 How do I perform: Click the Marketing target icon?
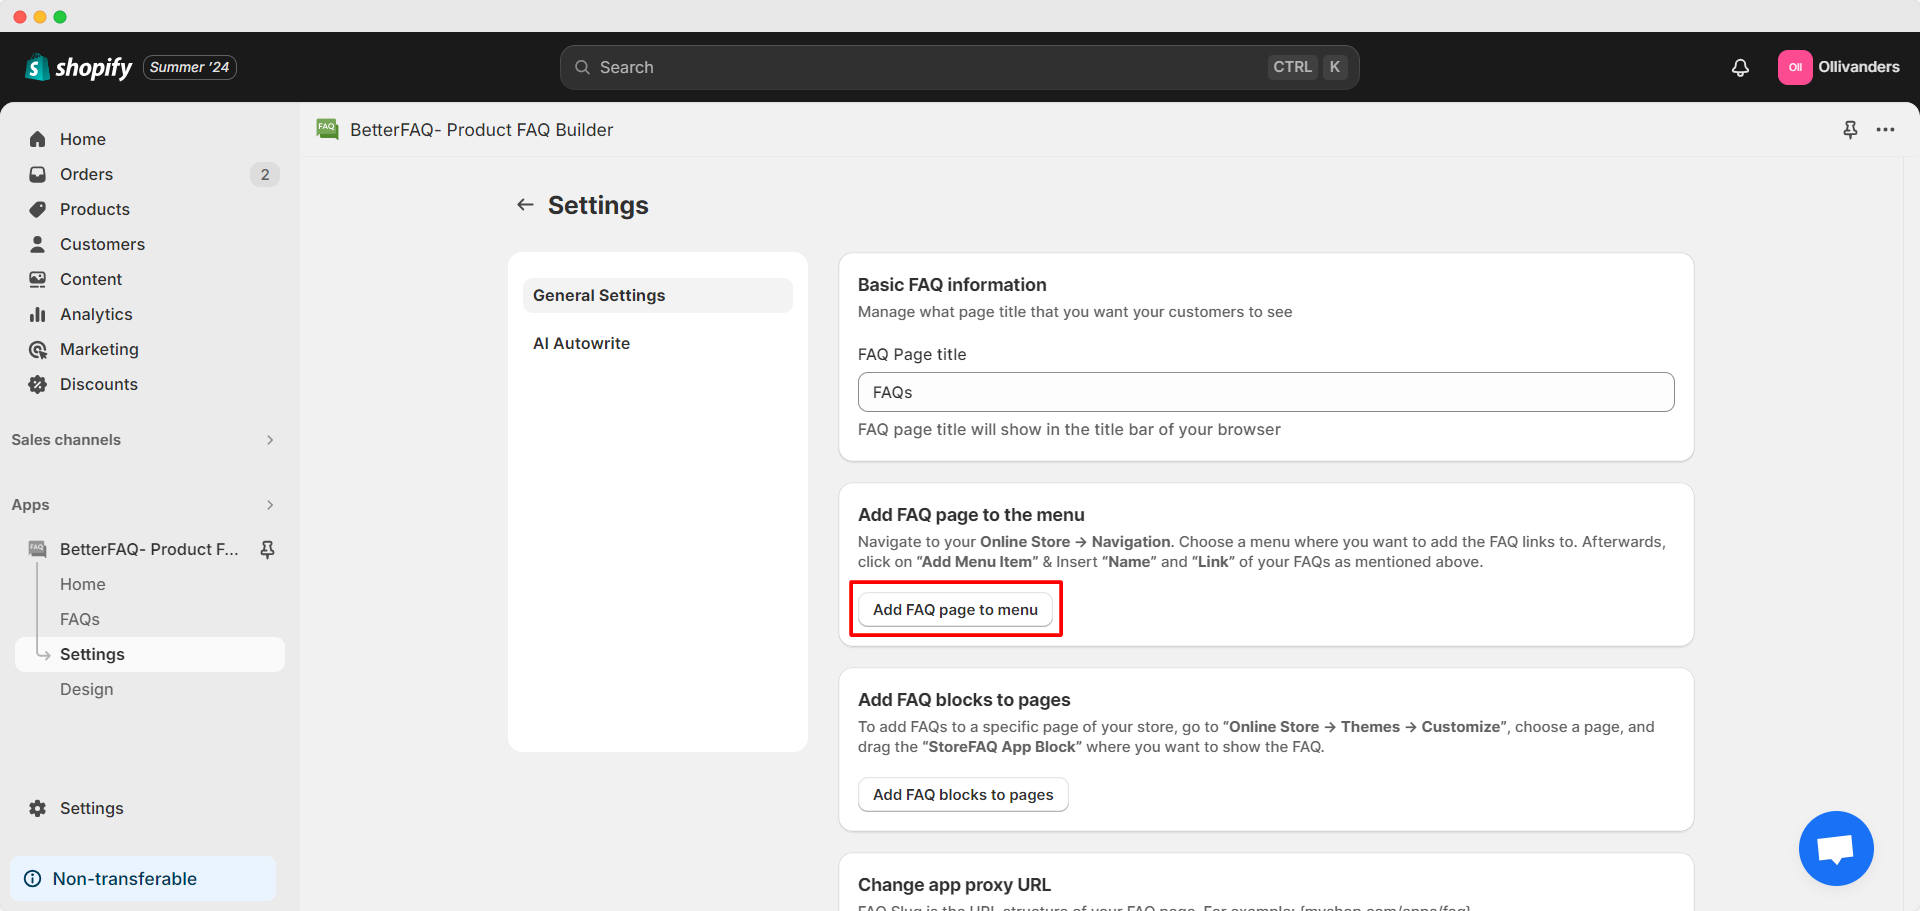tap(38, 349)
